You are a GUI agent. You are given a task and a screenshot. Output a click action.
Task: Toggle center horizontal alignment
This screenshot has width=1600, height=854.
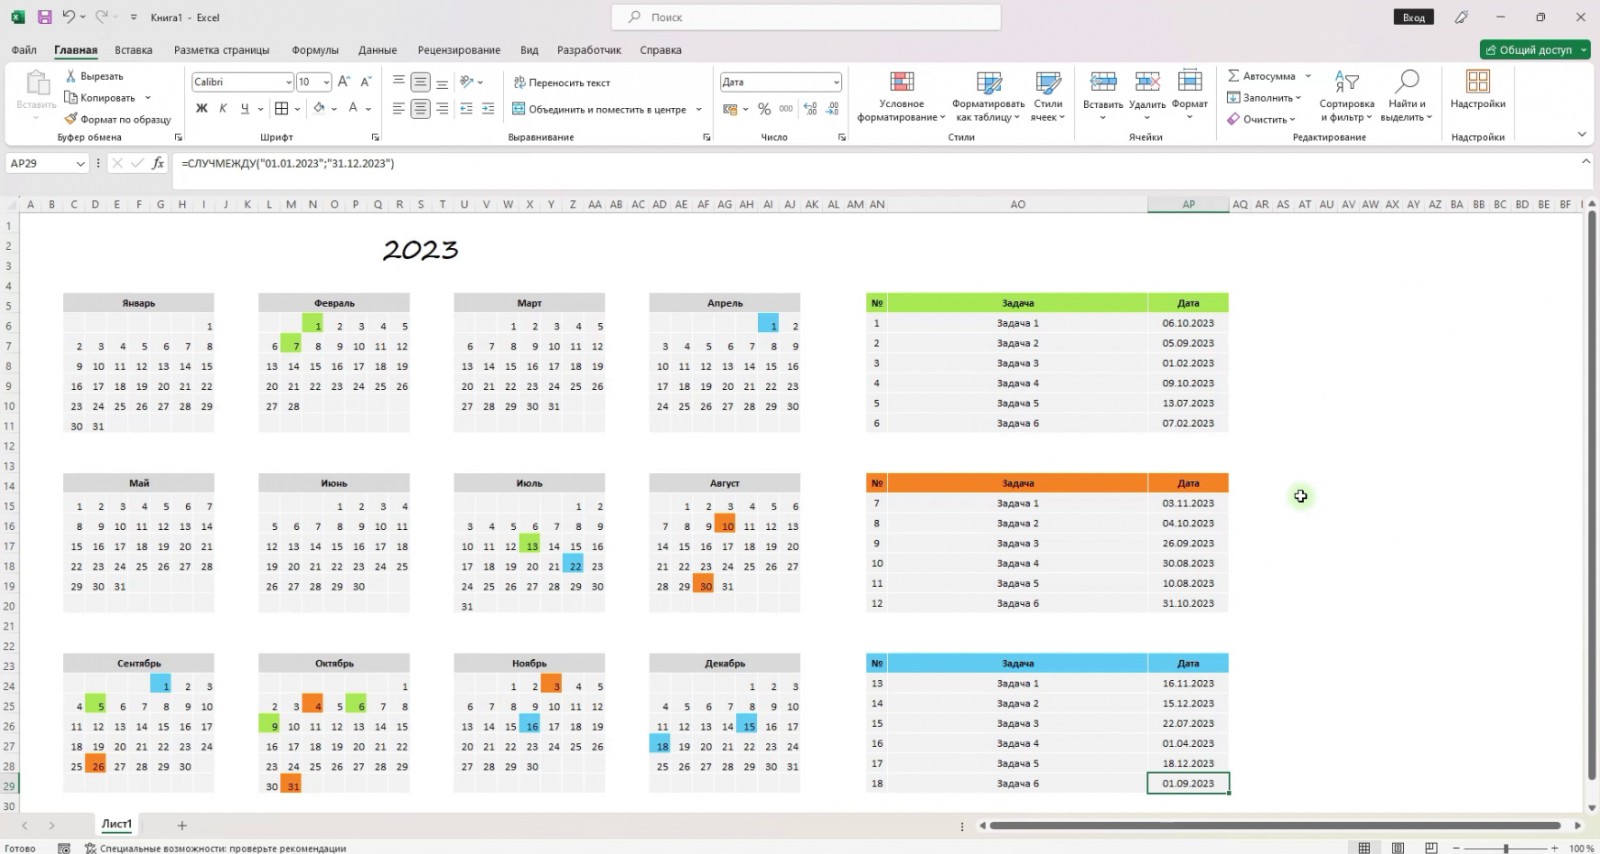tap(421, 109)
